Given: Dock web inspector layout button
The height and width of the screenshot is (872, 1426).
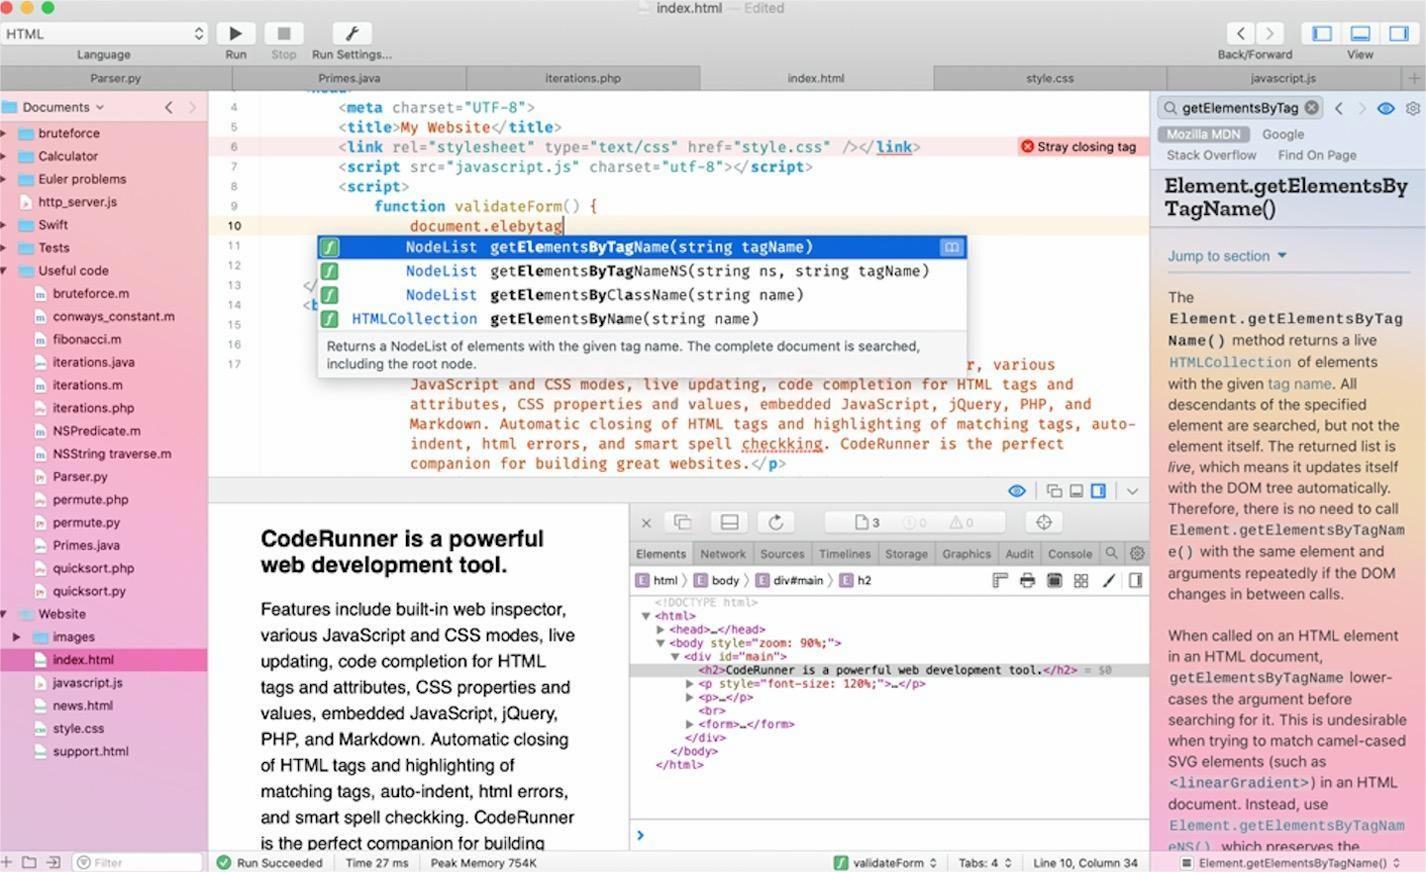Looking at the screenshot, I should point(730,522).
